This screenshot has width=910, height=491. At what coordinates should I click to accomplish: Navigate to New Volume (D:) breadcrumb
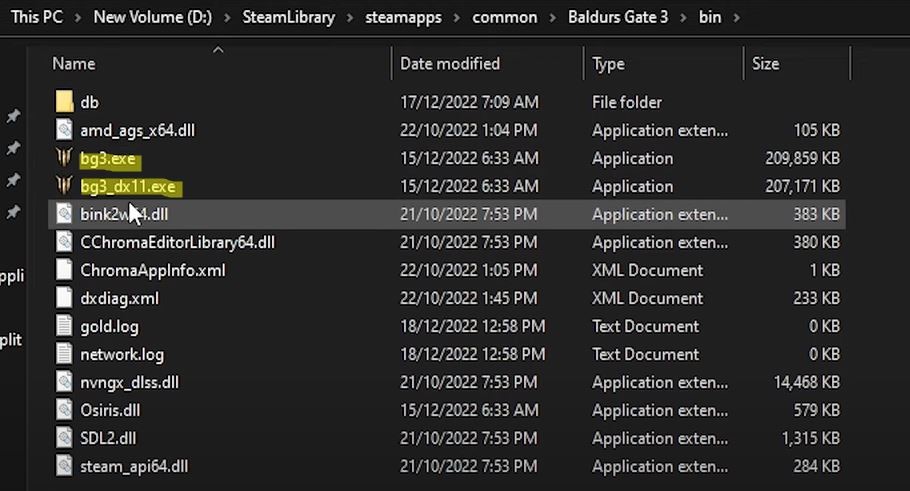pos(153,17)
